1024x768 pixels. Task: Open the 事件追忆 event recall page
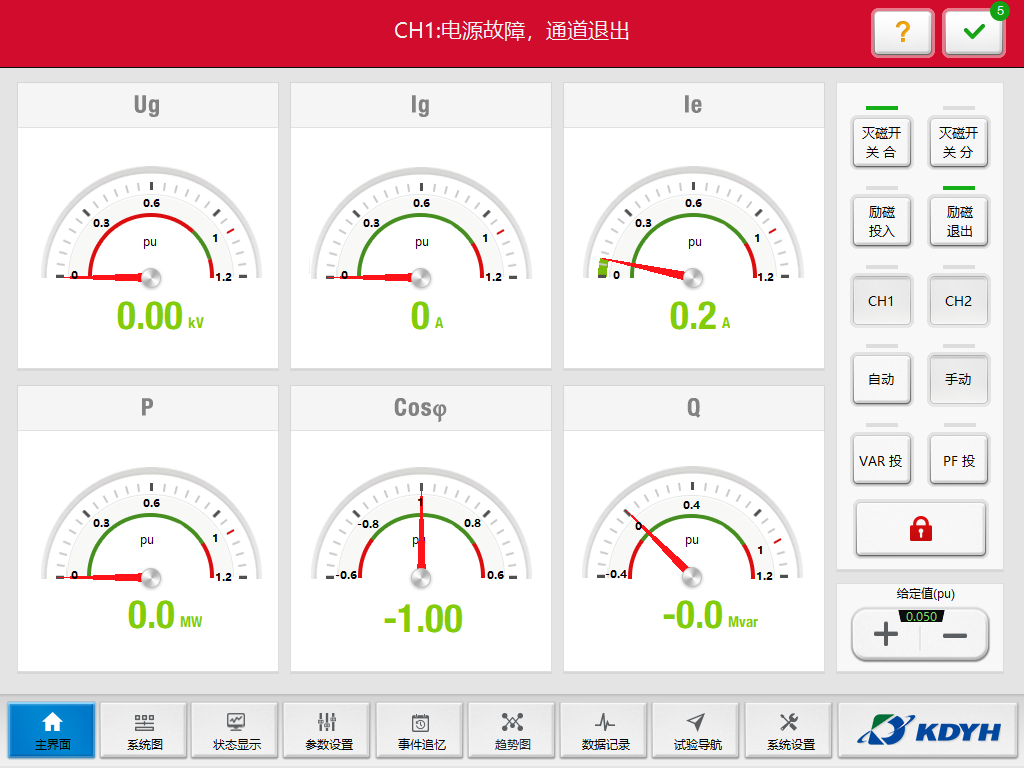(421, 731)
